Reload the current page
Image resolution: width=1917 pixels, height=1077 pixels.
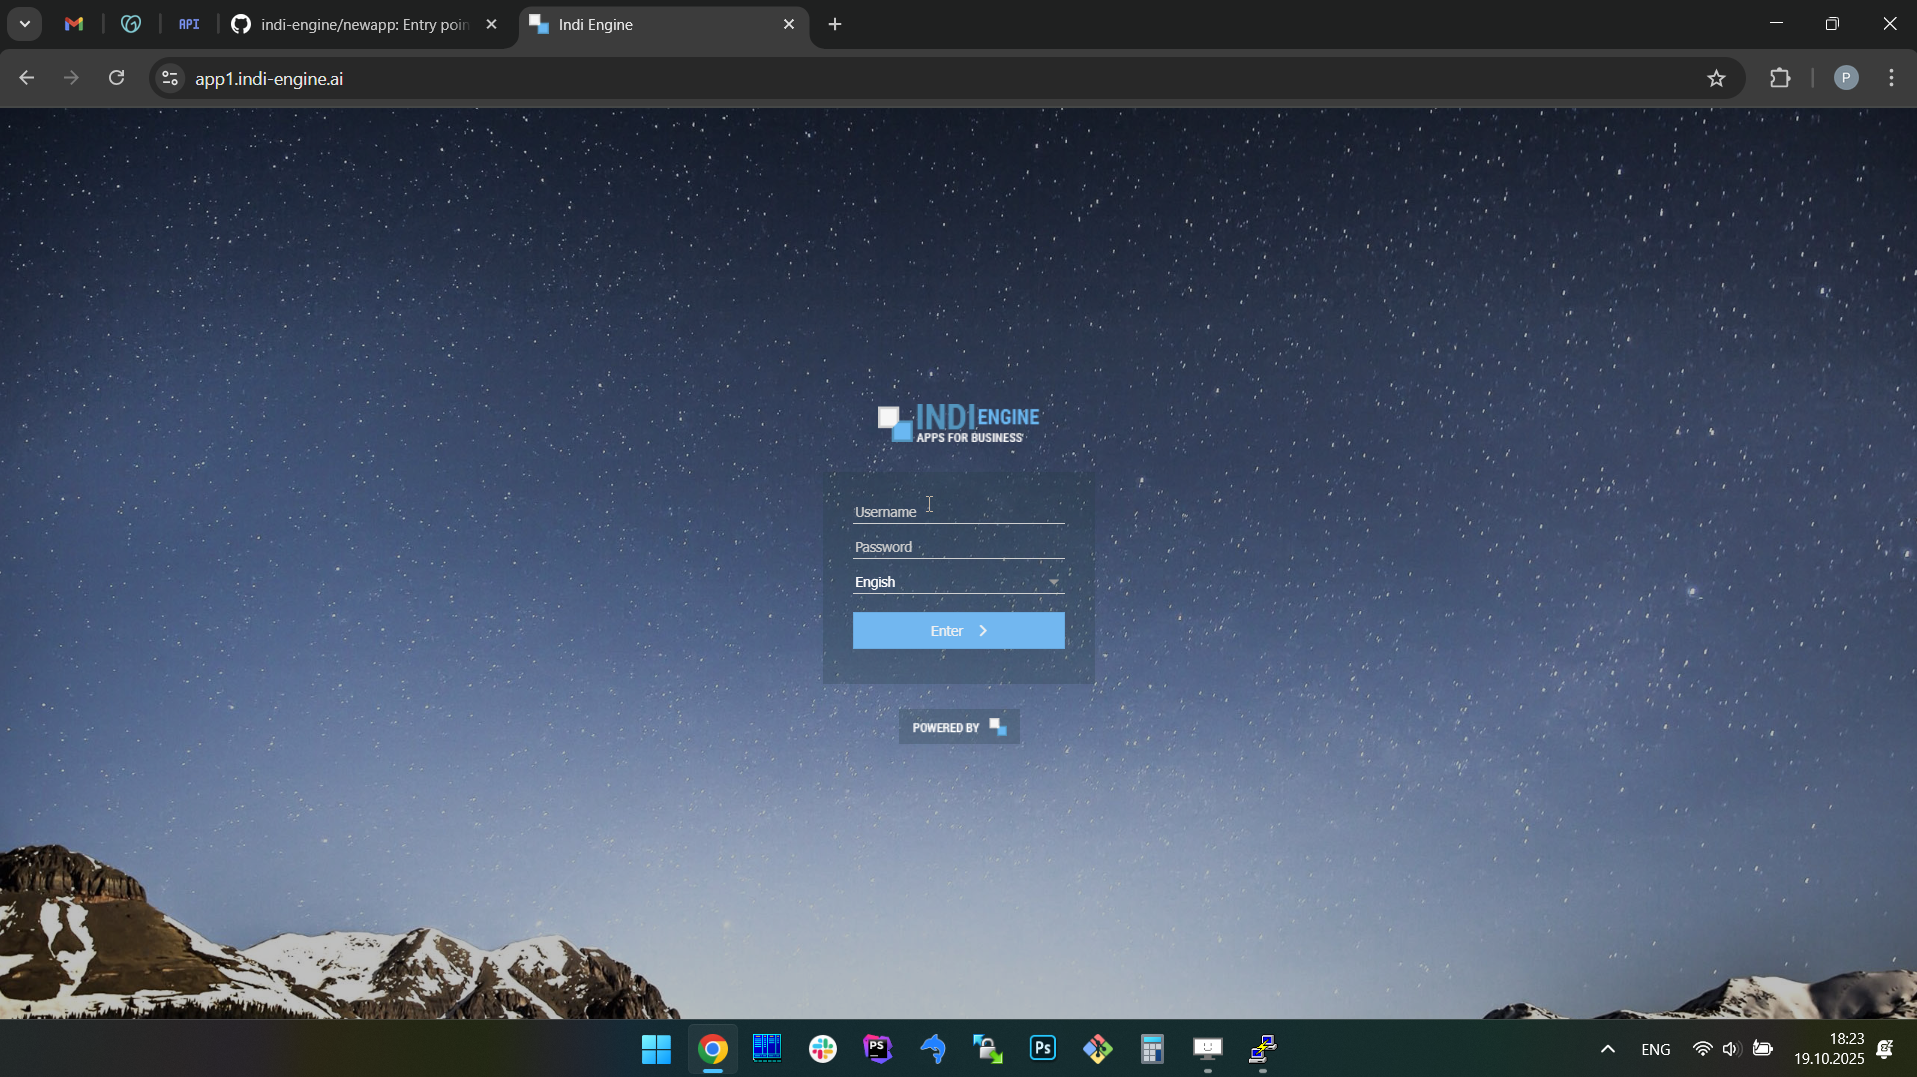[117, 78]
